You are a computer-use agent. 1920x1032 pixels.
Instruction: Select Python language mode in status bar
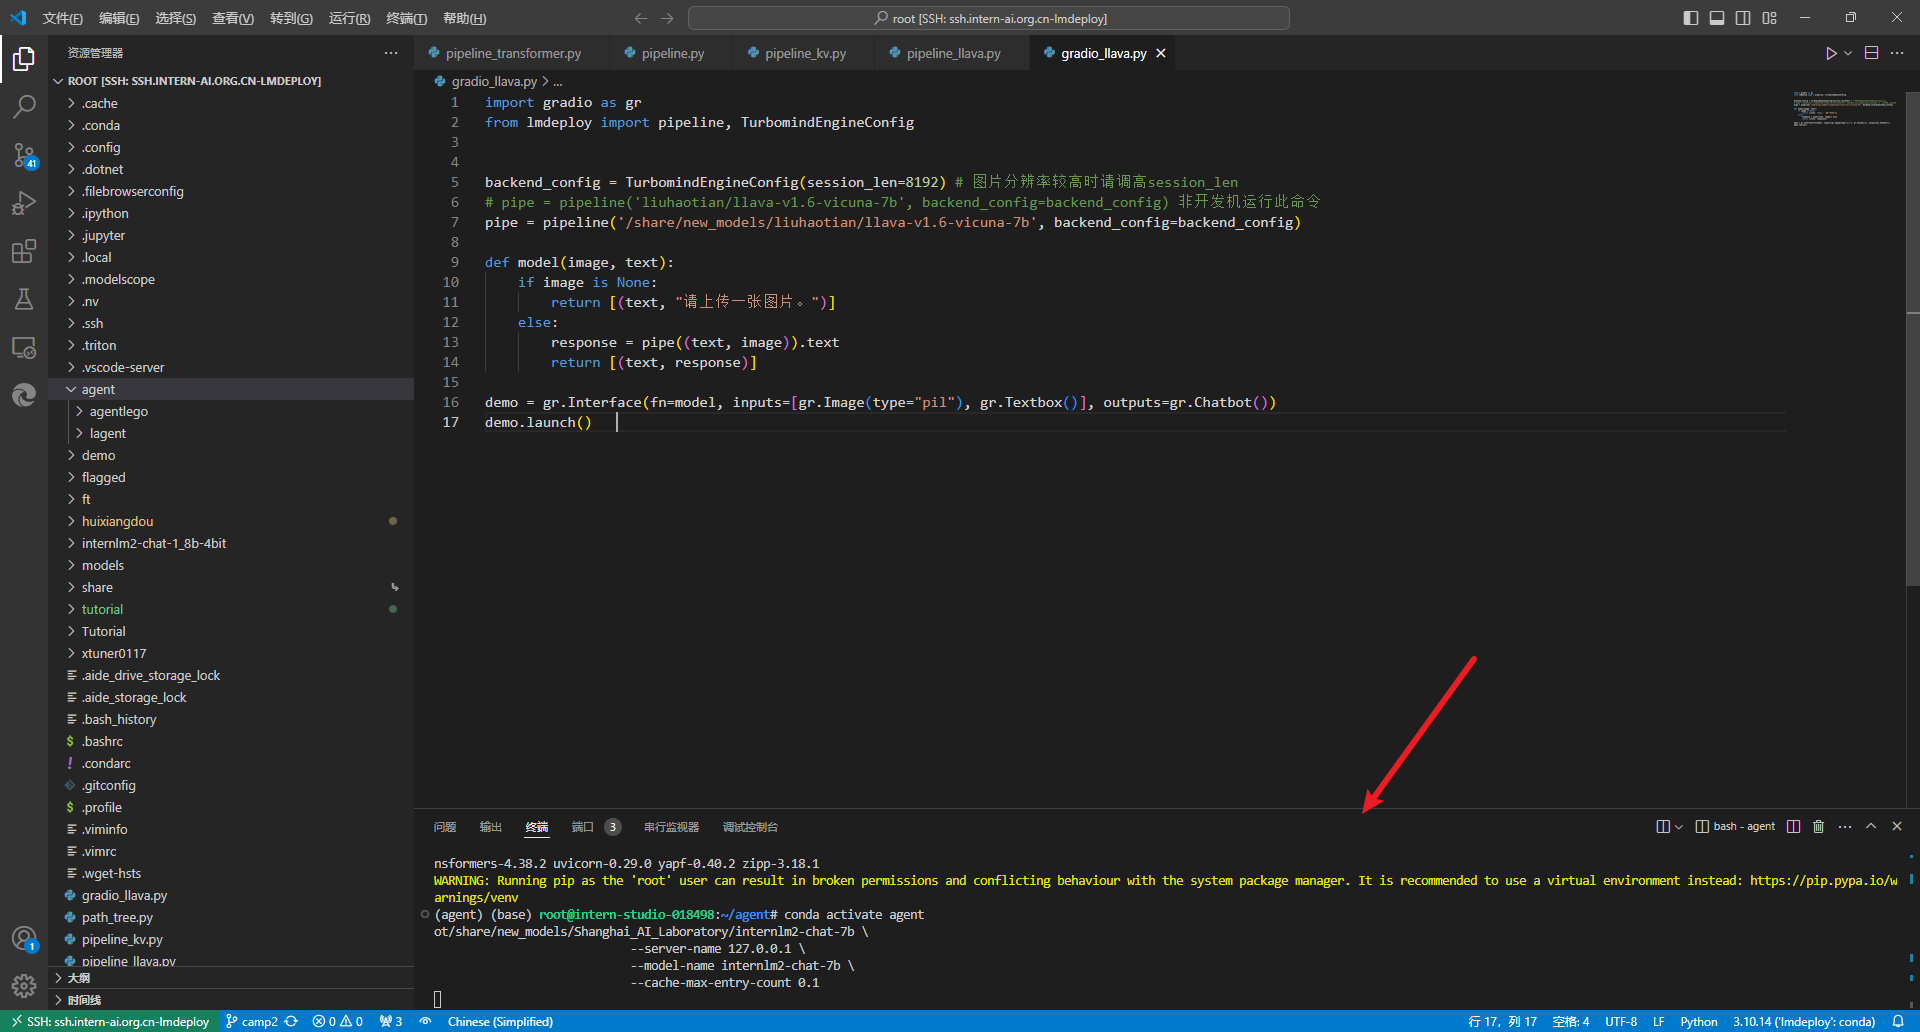1698,1021
